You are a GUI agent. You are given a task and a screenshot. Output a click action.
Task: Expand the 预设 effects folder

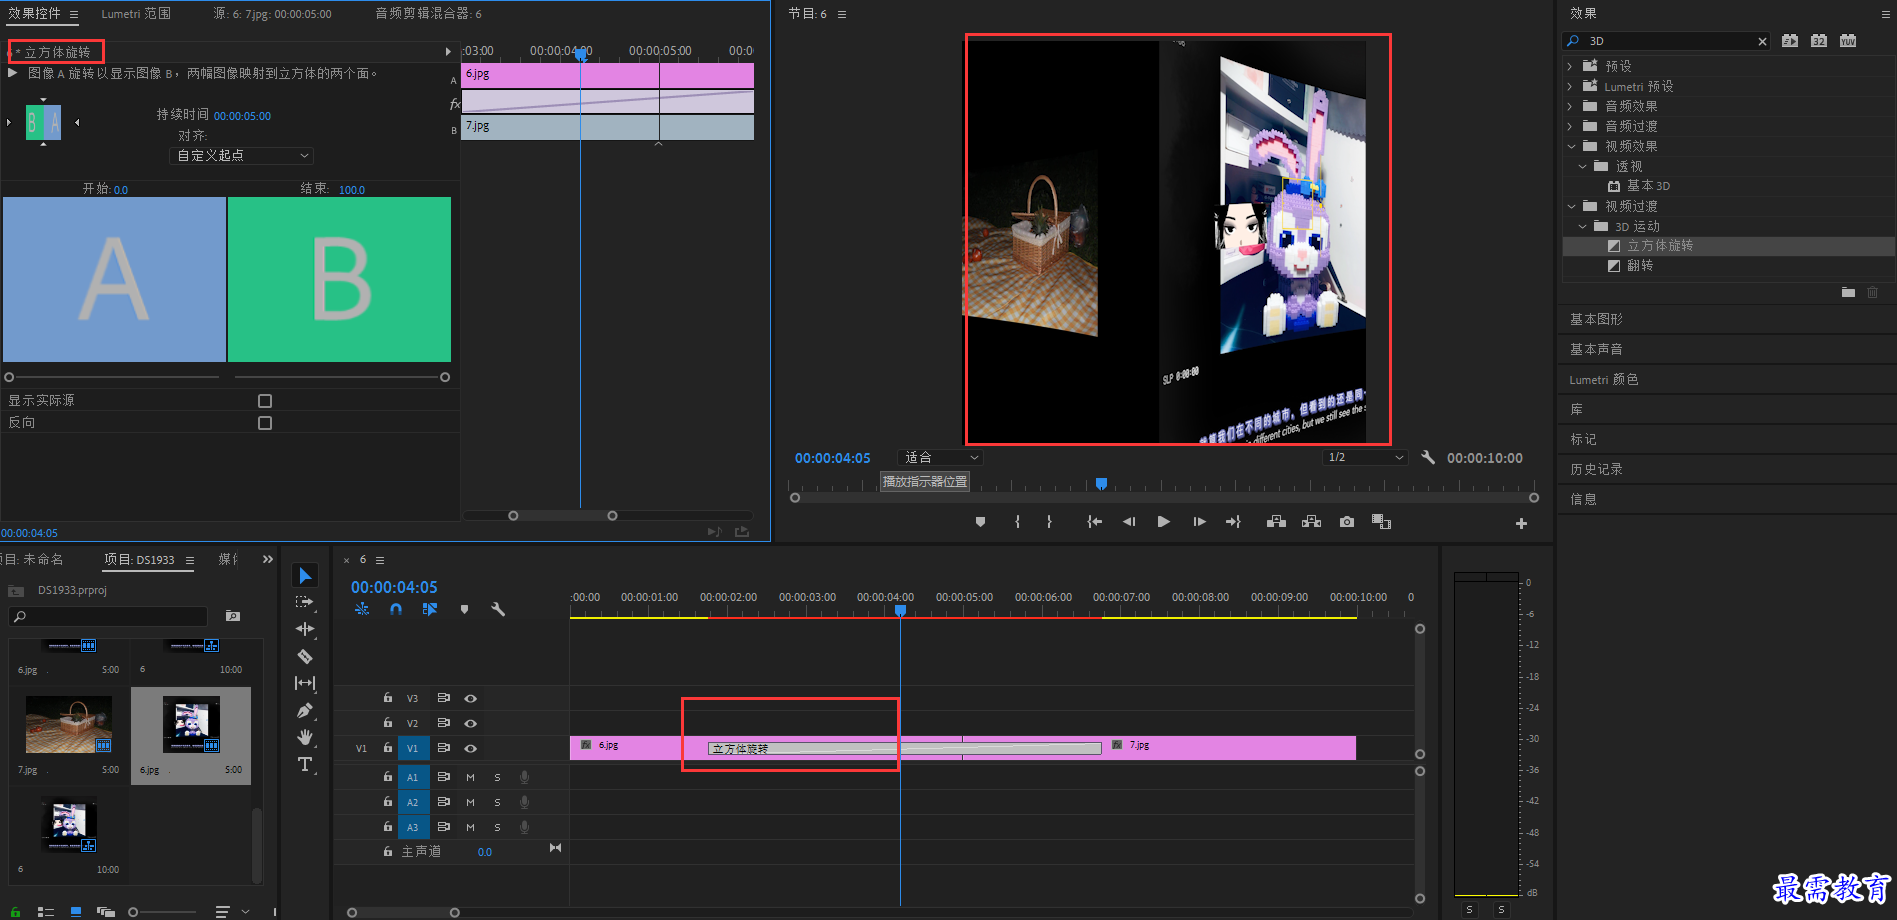pyautogui.click(x=1570, y=66)
